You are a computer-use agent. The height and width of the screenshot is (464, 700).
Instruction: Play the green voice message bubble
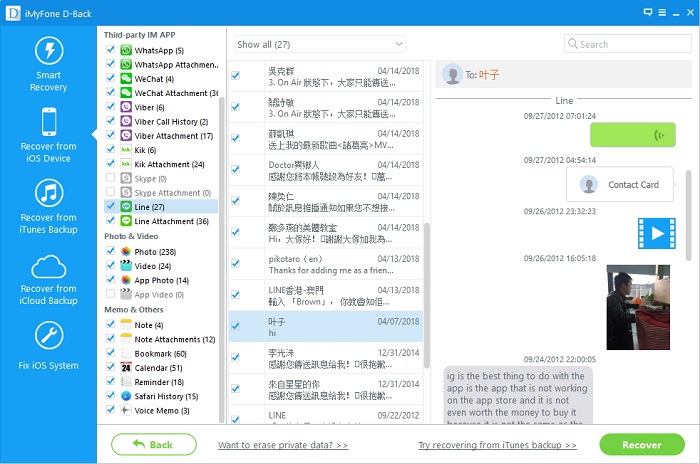633,135
